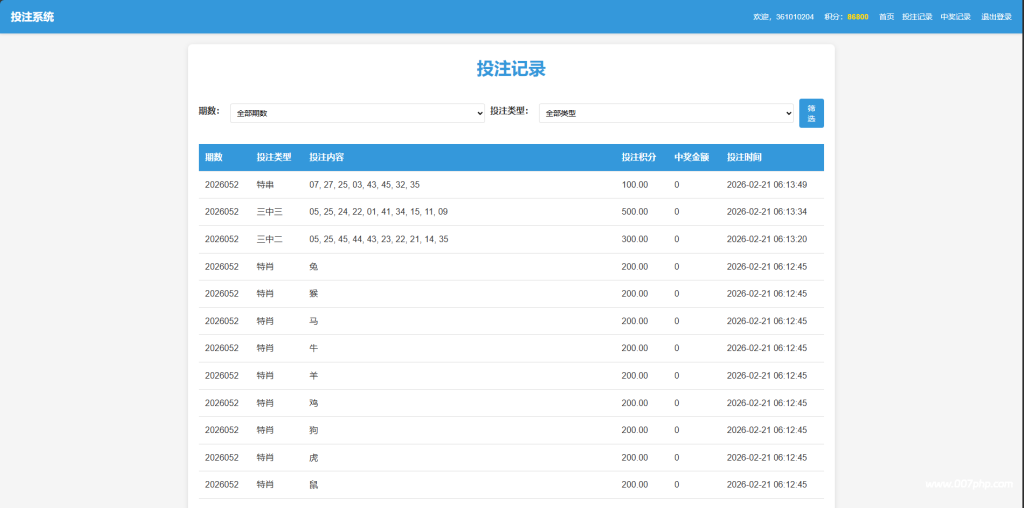This screenshot has height=508, width=1024.
Task: Click bet content starting 05, 25, 45, 44
Action: 379,240
